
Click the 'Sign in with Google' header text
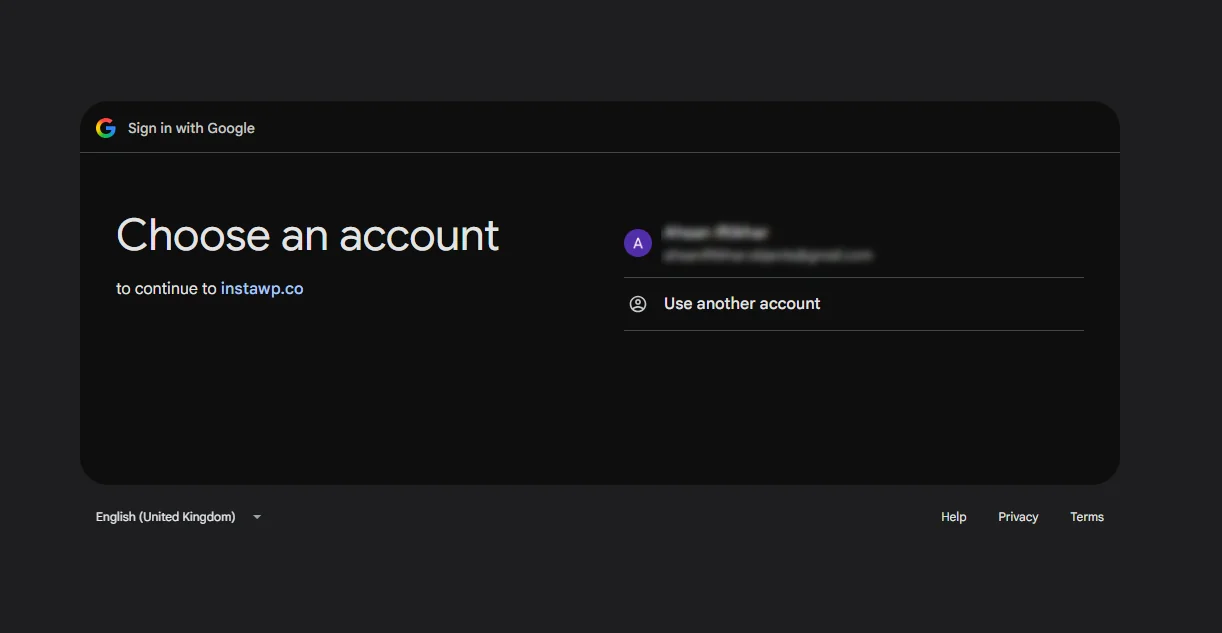[x=191, y=128]
